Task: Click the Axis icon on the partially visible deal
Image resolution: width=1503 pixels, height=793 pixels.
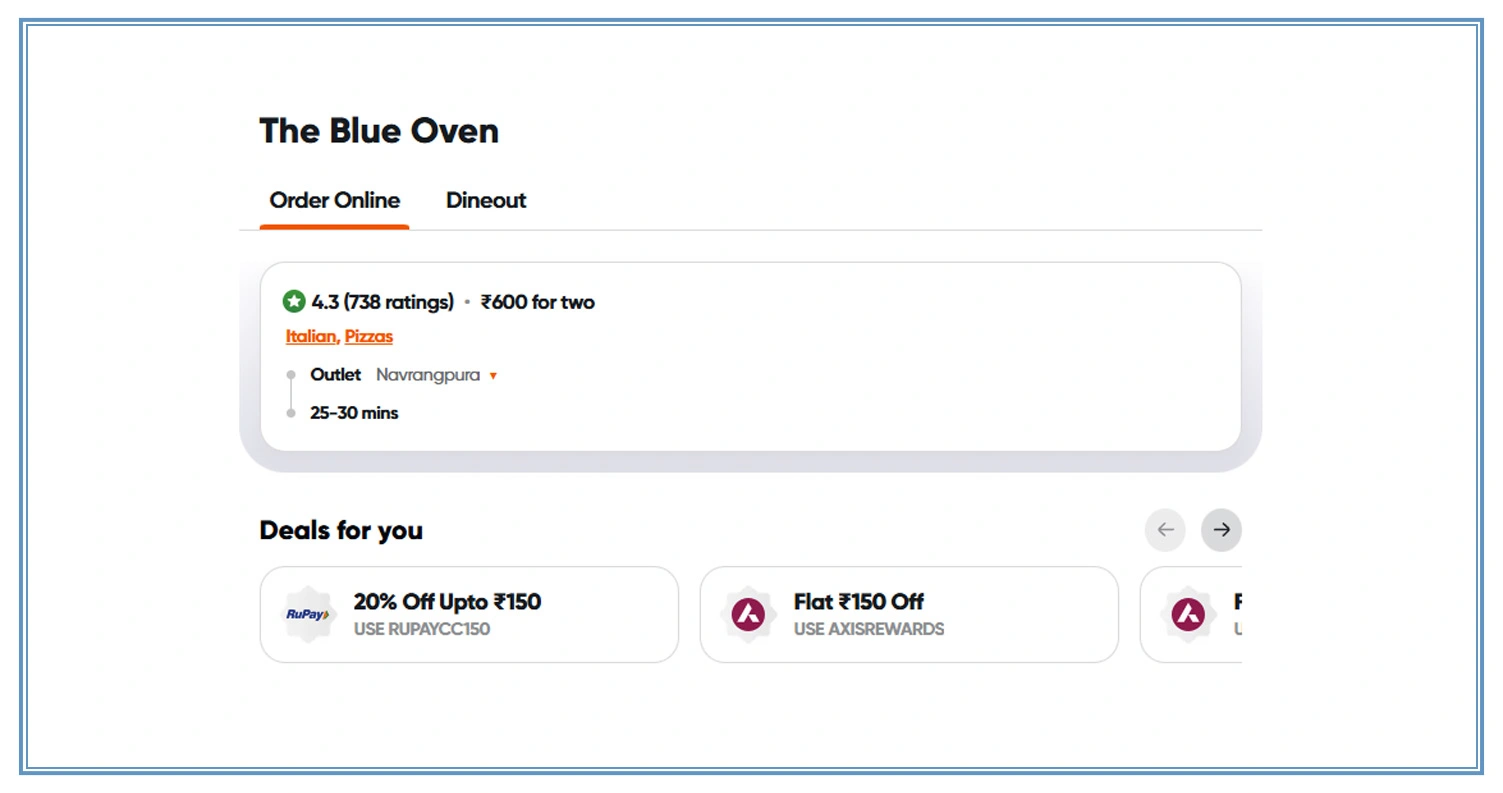Action: tap(1186, 614)
